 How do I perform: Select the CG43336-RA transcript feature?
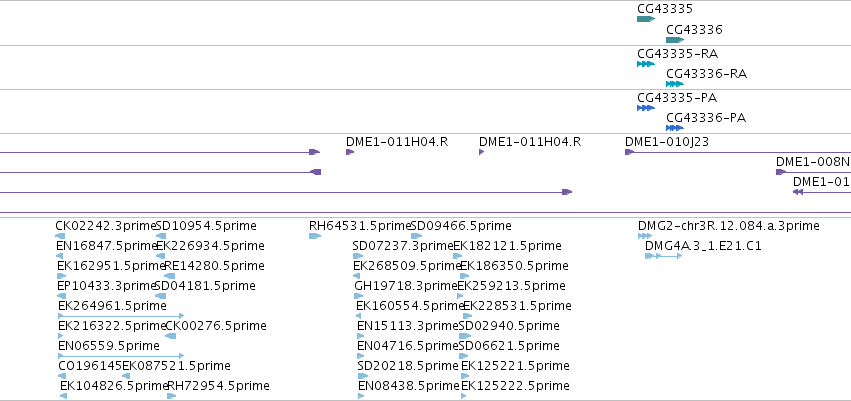[x=675, y=84]
